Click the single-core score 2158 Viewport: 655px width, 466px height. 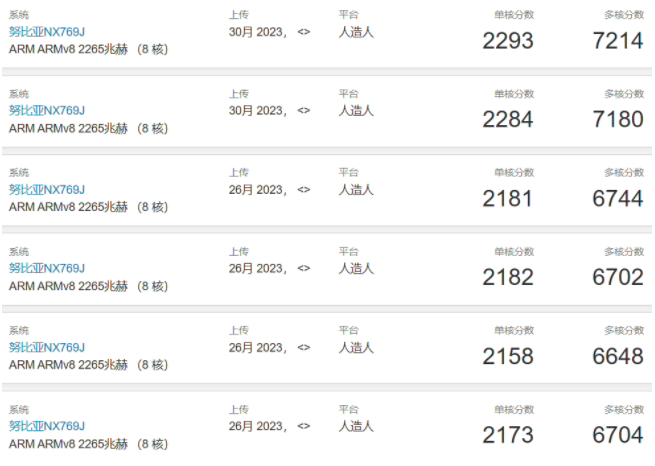pyautogui.click(x=508, y=357)
